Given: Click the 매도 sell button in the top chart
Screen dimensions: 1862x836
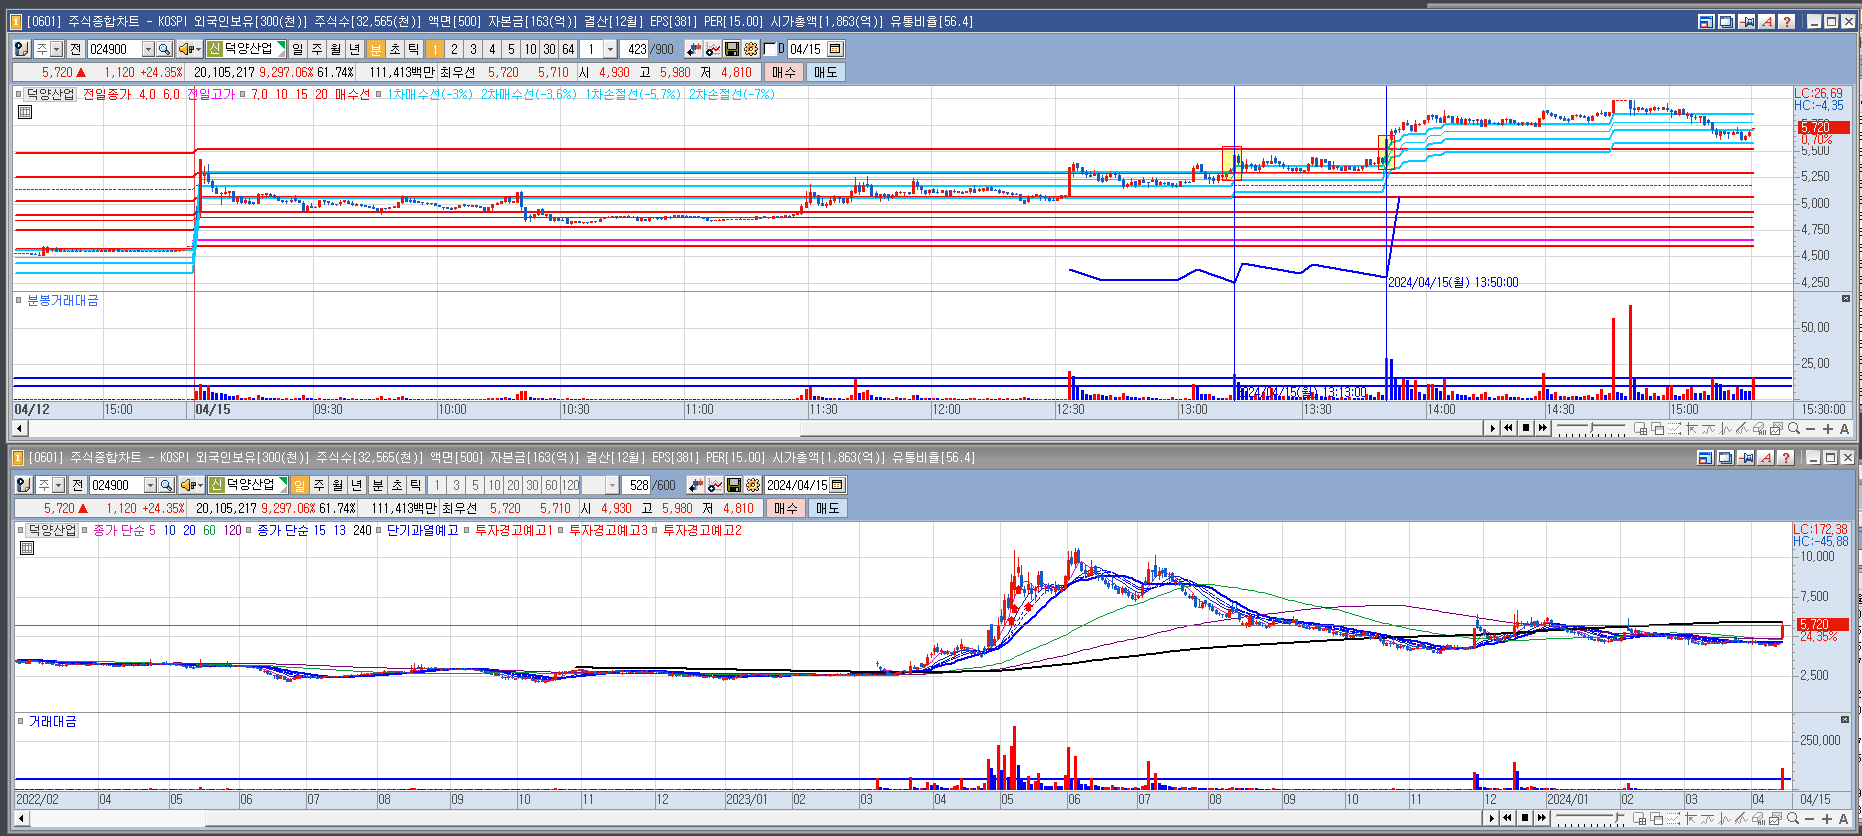Looking at the screenshot, I should pyautogui.click(x=826, y=72).
